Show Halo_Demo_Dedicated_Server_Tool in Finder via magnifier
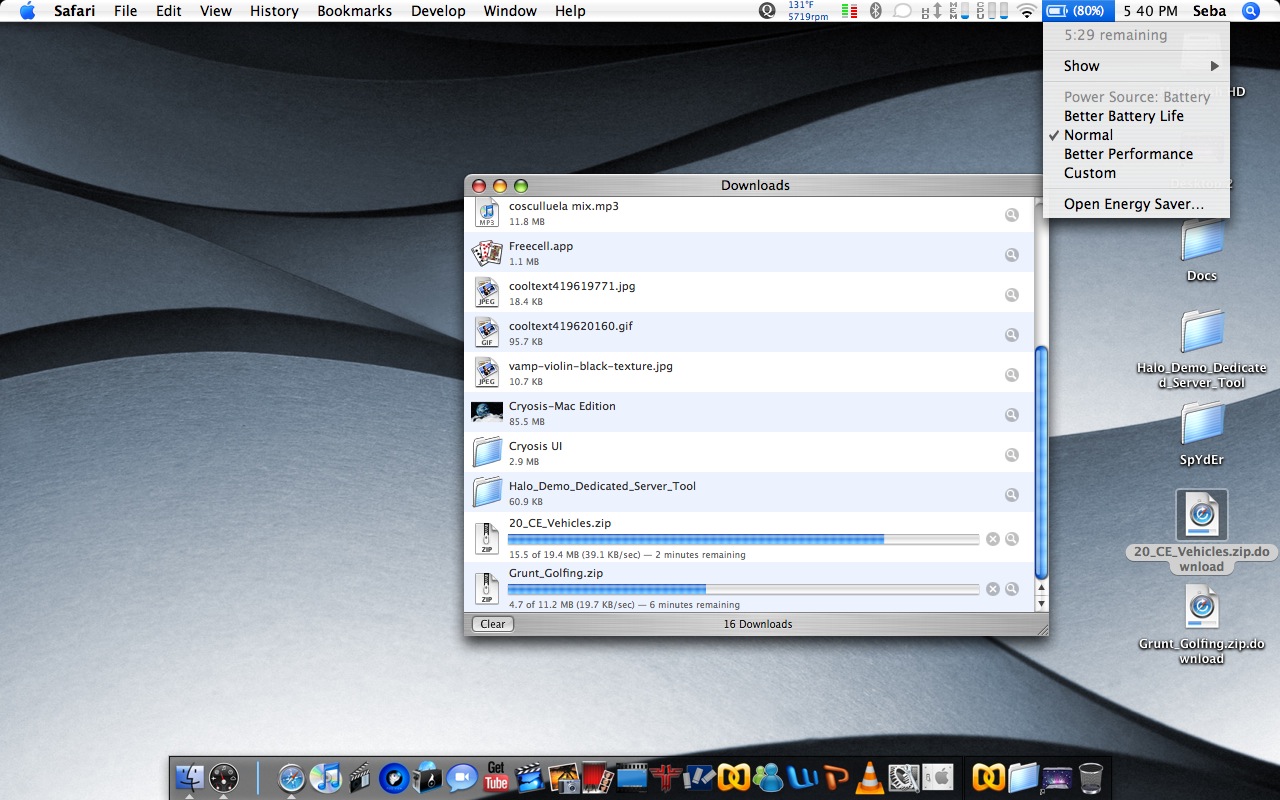This screenshot has width=1280, height=800. (1012, 494)
